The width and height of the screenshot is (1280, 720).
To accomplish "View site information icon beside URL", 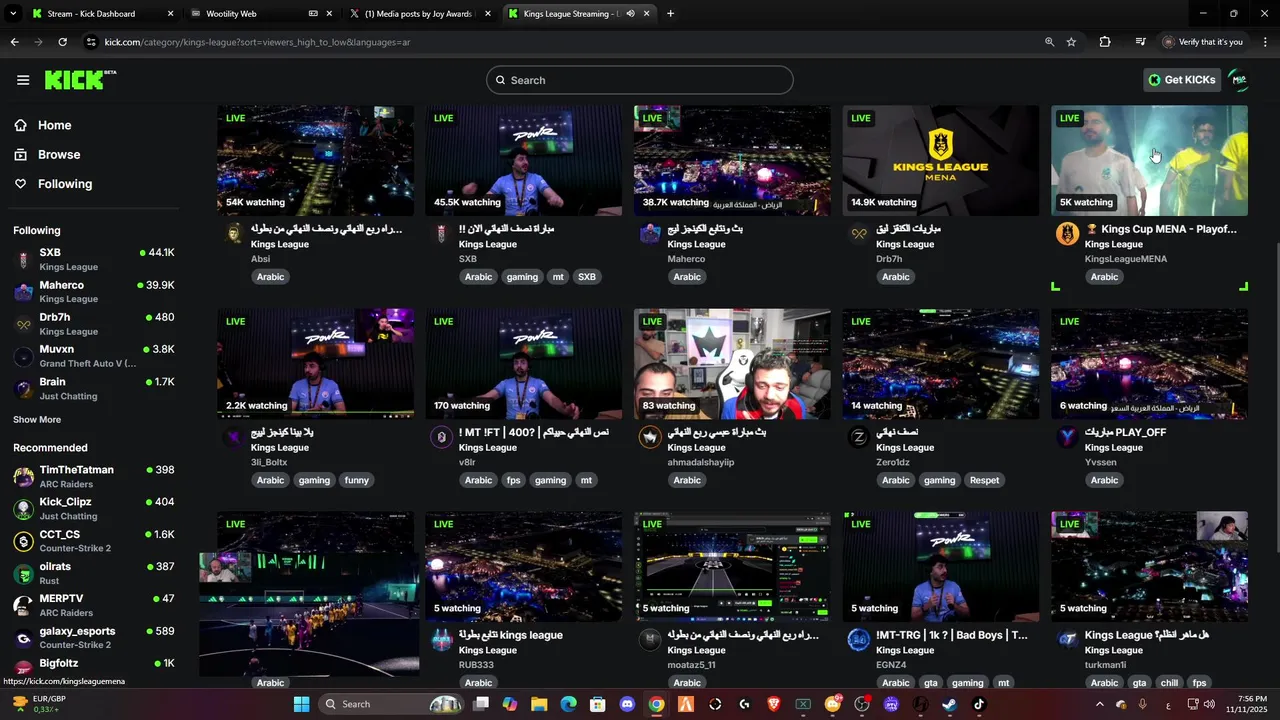I will pos(92,42).
